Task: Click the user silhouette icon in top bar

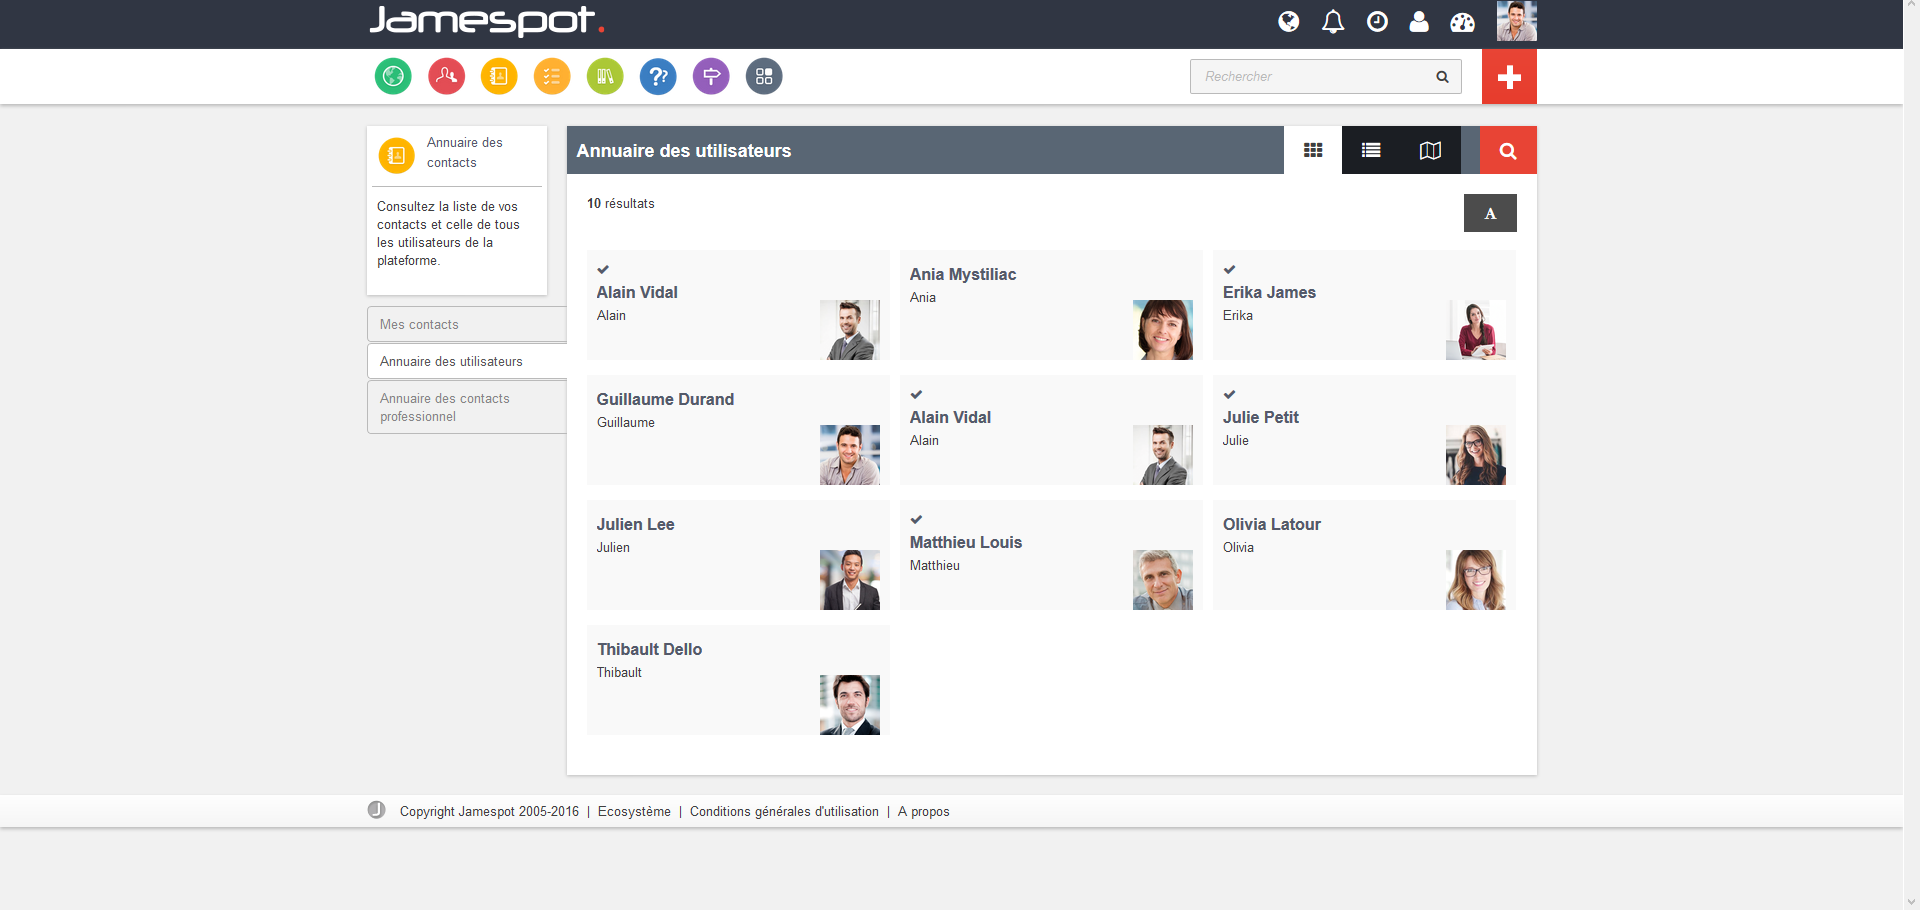Action: click(x=1419, y=22)
